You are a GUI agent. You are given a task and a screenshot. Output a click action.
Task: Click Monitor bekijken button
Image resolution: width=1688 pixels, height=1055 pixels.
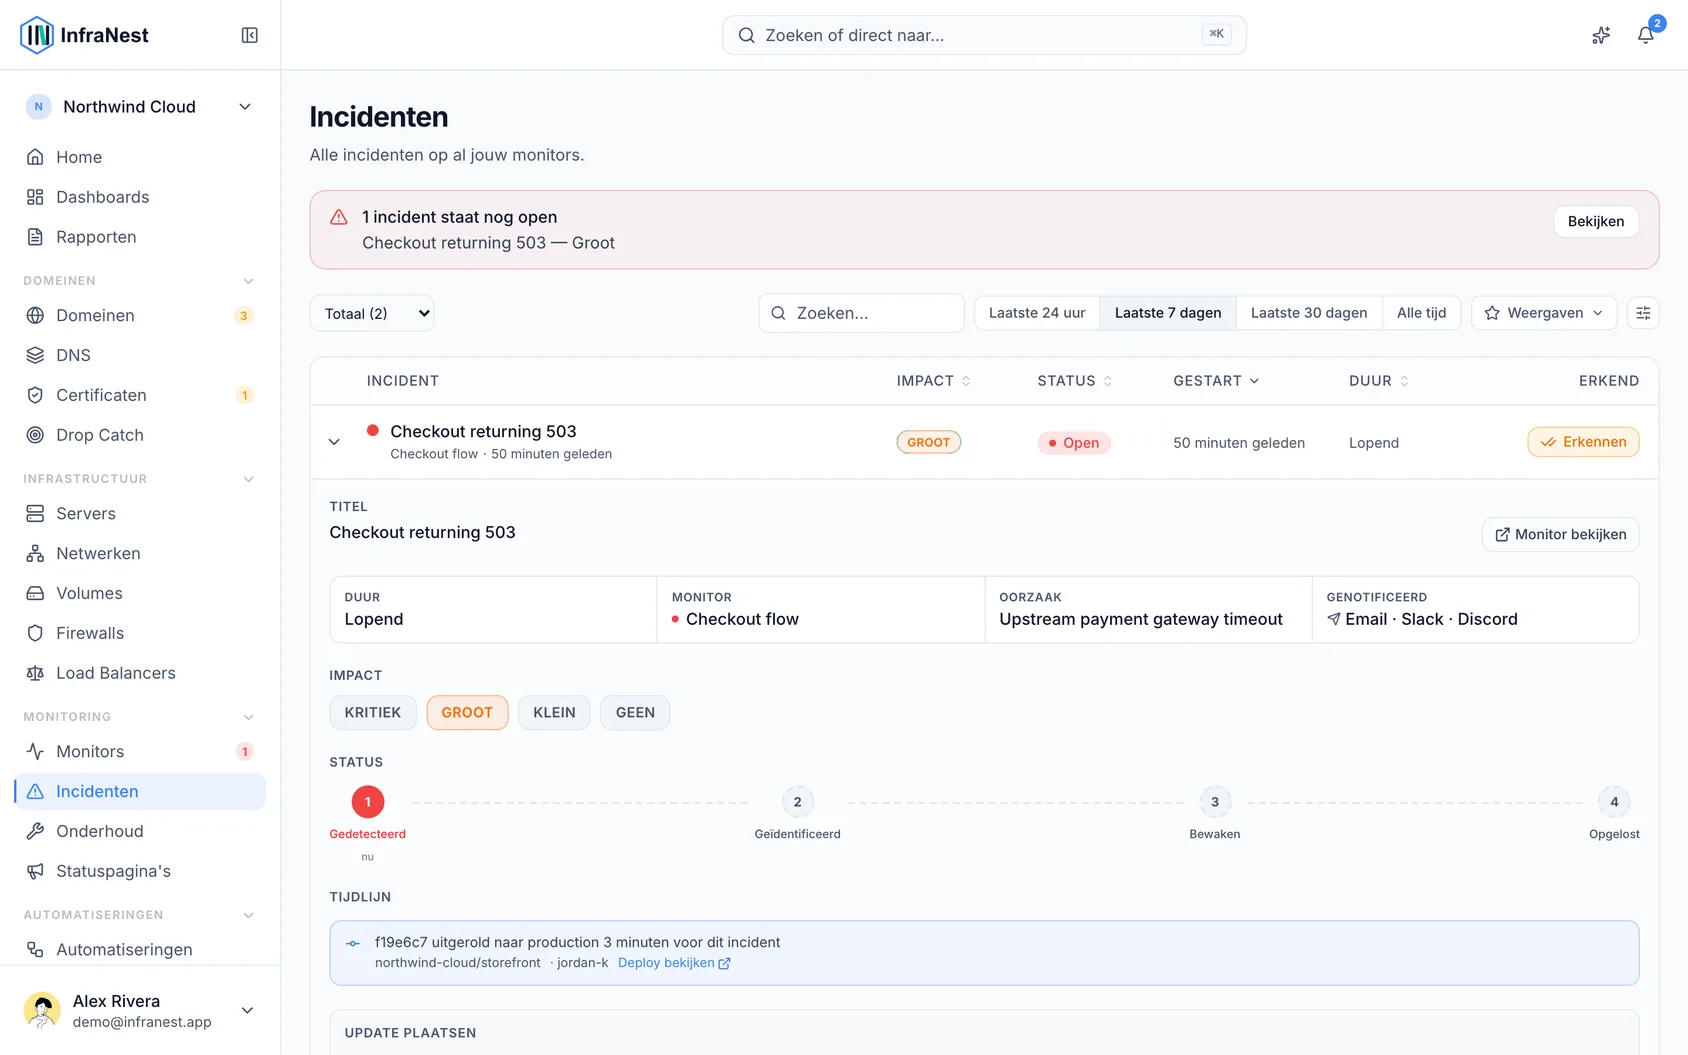[1560, 534]
